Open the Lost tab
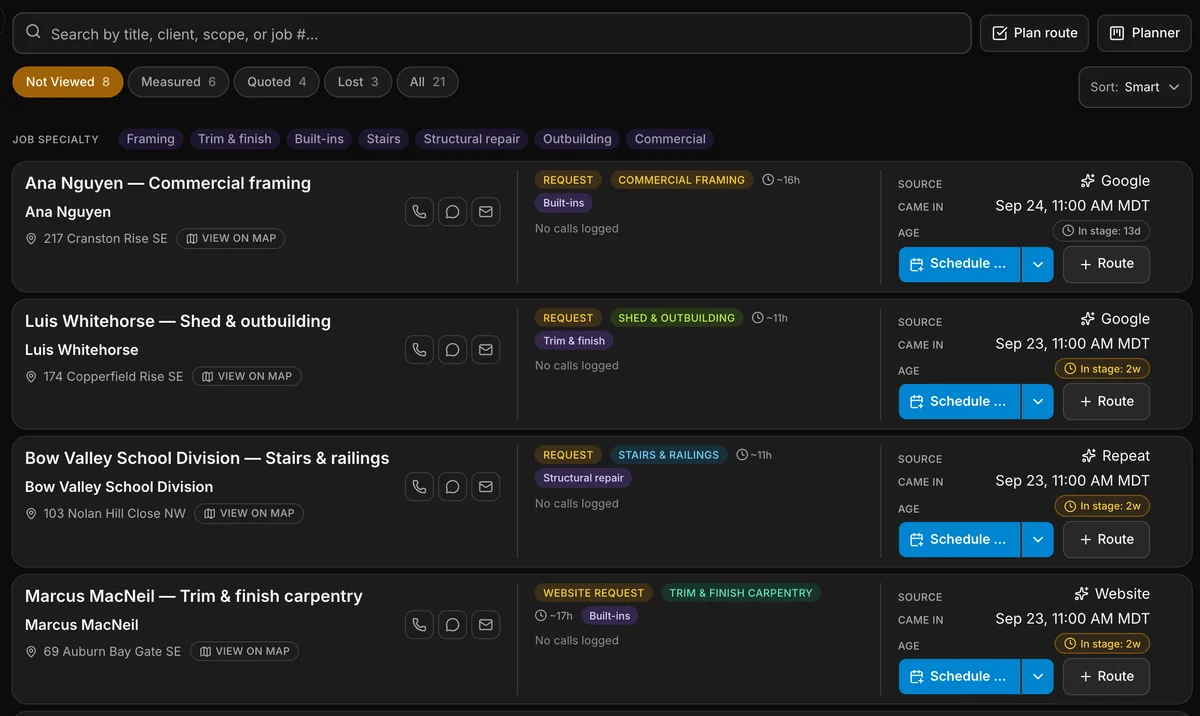Viewport: 1200px width, 716px height. coord(358,82)
